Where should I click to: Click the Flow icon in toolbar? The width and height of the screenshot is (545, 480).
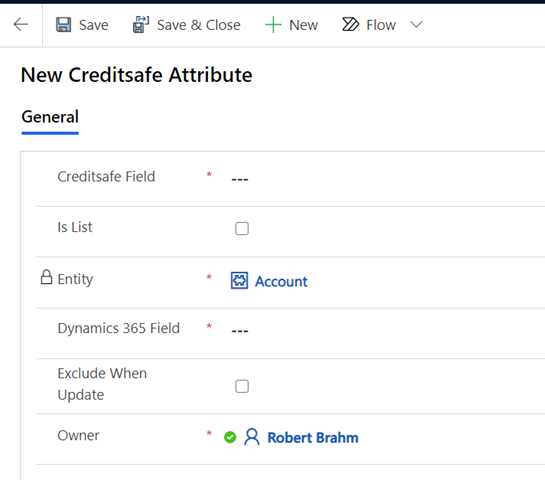pyautogui.click(x=350, y=24)
